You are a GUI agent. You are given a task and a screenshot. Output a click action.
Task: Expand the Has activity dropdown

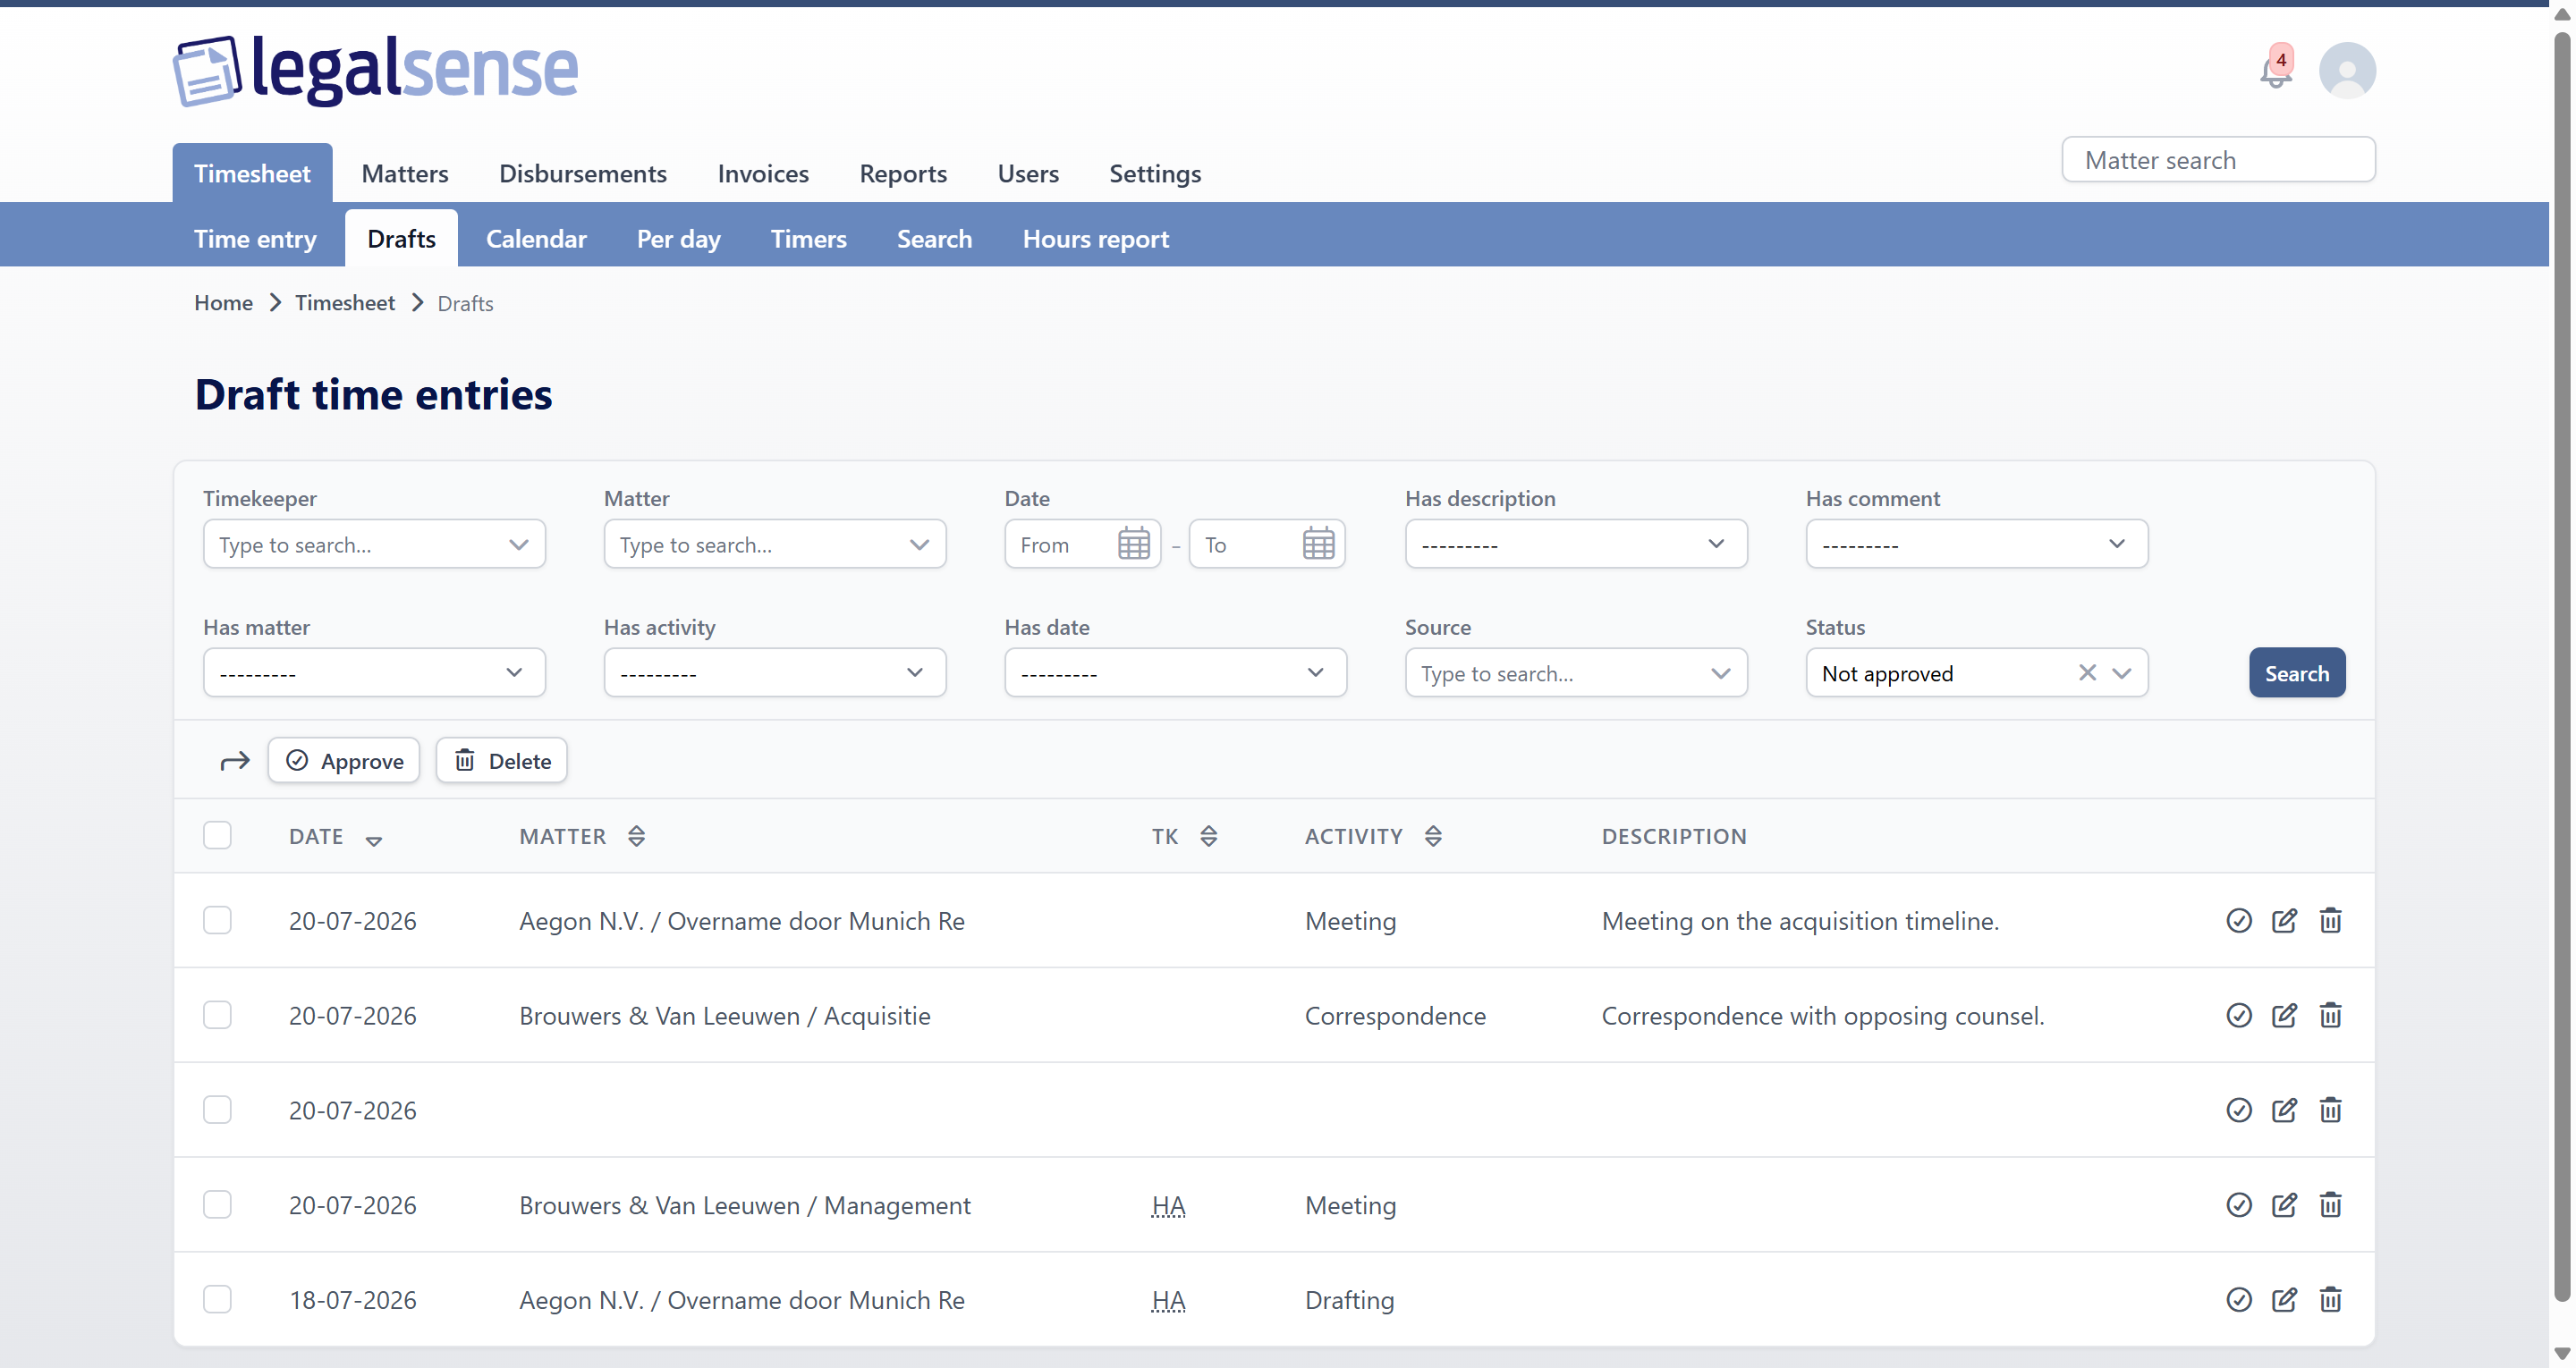775,673
